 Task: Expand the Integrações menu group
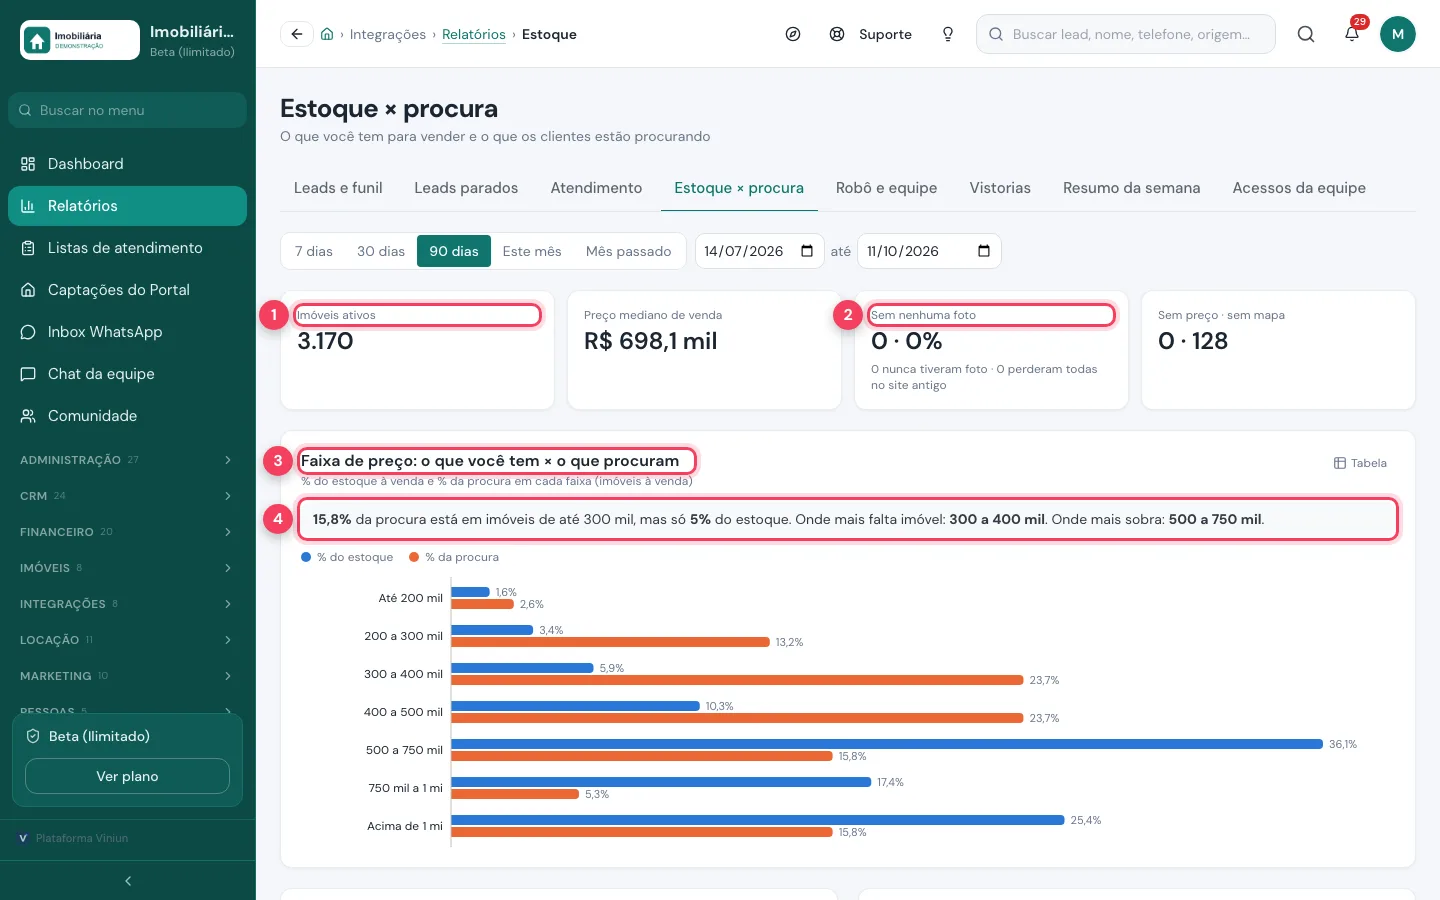(x=127, y=604)
